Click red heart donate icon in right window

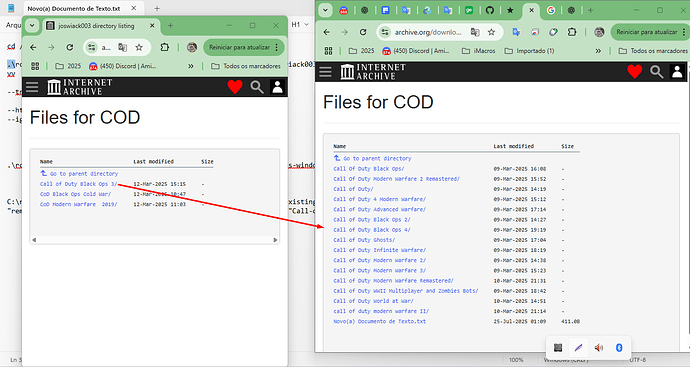point(635,72)
